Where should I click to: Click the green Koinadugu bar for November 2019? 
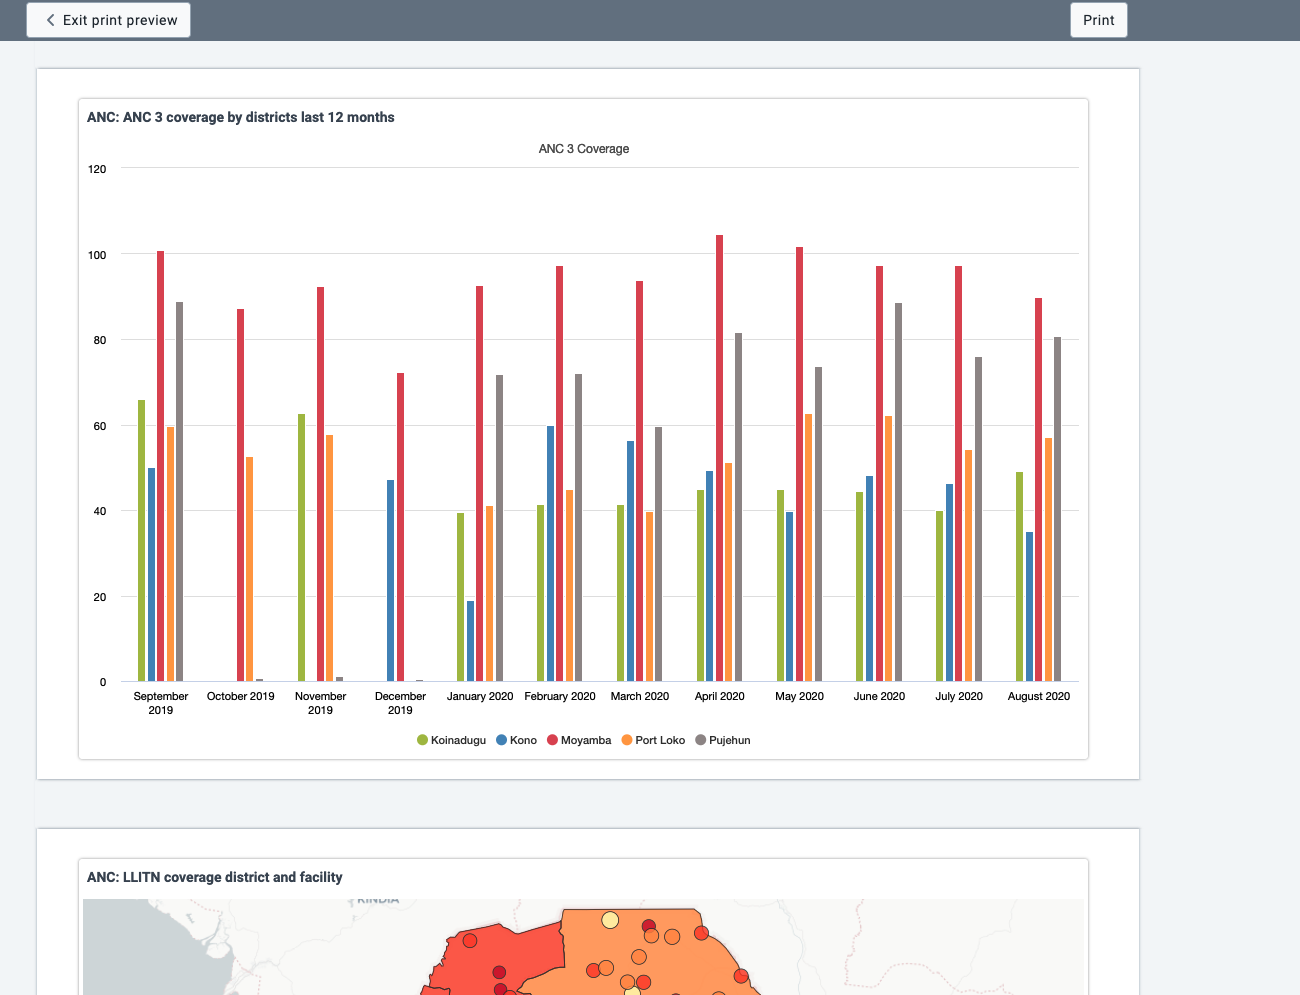tap(301, 548)
